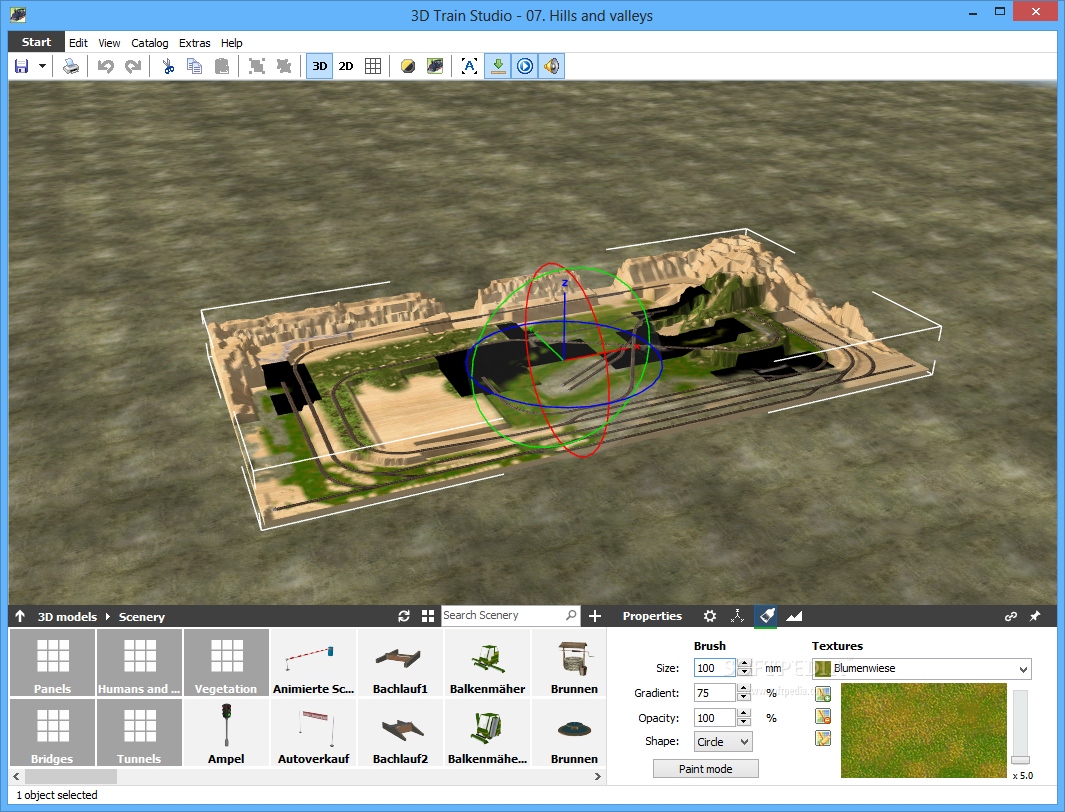
Task: Decrease Gradient with down spinner
Action: (x=744, y=697)
